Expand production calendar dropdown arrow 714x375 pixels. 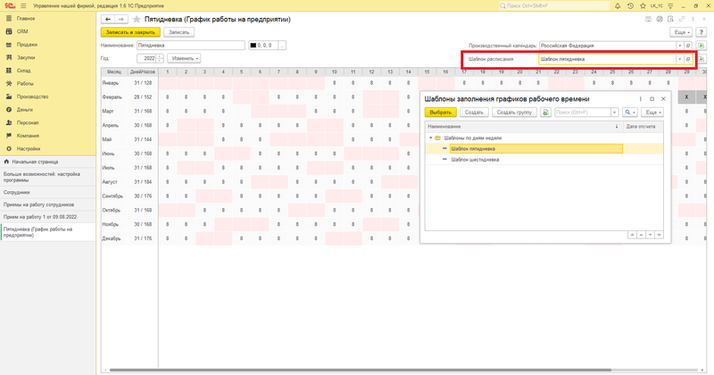tap(680, 46)
